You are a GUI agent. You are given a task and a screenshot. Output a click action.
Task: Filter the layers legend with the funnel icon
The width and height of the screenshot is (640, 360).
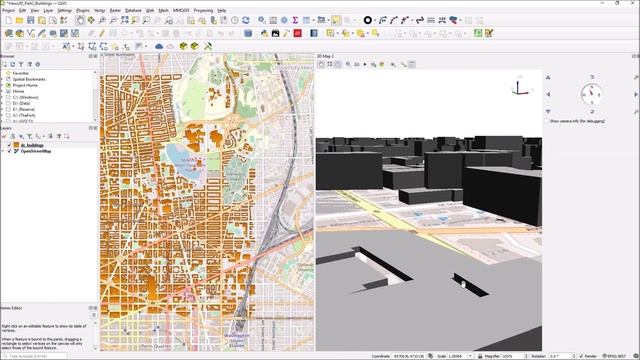point(30,136)
